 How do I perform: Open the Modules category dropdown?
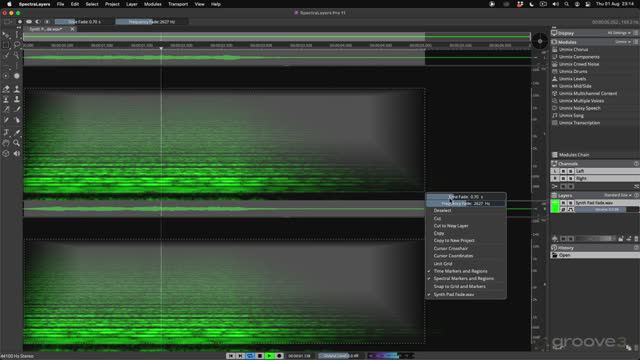pos(623,42)
